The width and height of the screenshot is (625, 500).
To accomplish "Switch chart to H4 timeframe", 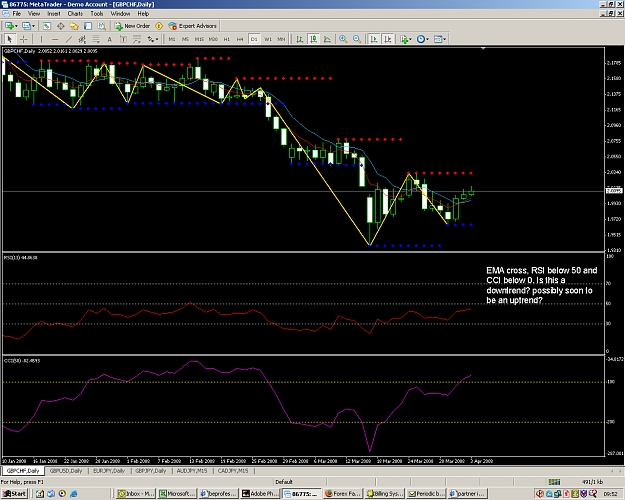I will click(x=240, y=39).
